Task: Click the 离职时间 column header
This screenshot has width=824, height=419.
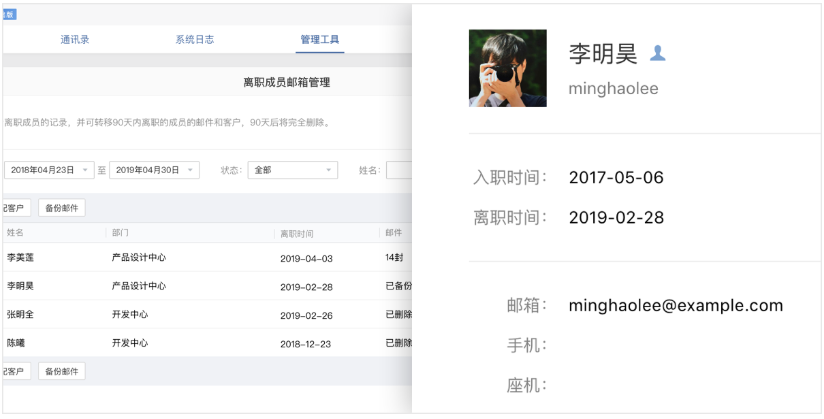Action: tap(297, 233)
